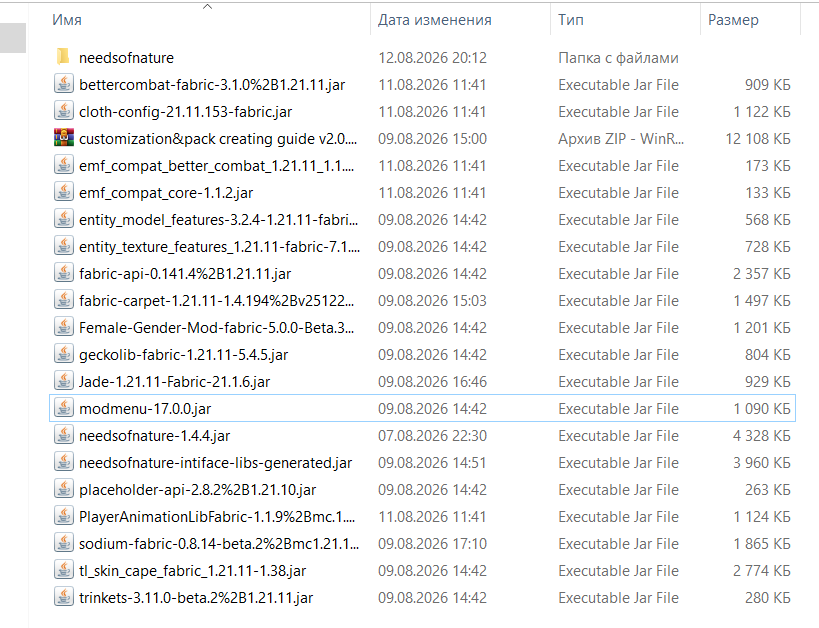Viewport: 819px width, 628px height.
Task: Click the date 12.08.2026 20:12
Action: [x=432, y=57]
